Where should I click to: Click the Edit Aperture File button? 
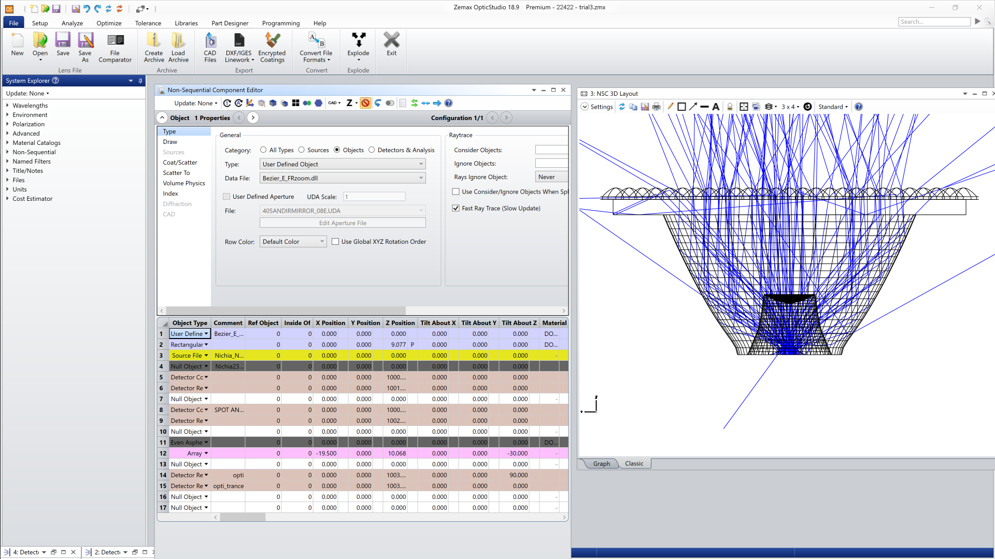pos(343,223)
